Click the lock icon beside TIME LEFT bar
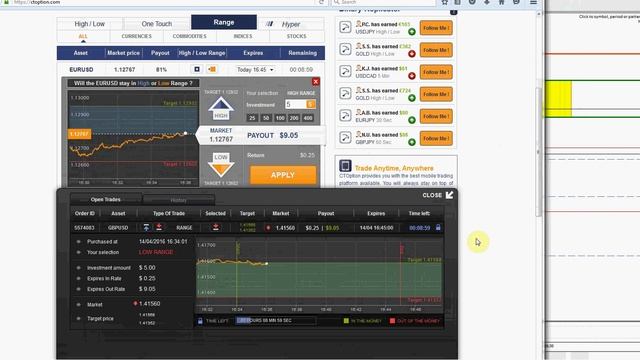Image resolution: width=640 pixels, height=360 pixels. [200, 321]
